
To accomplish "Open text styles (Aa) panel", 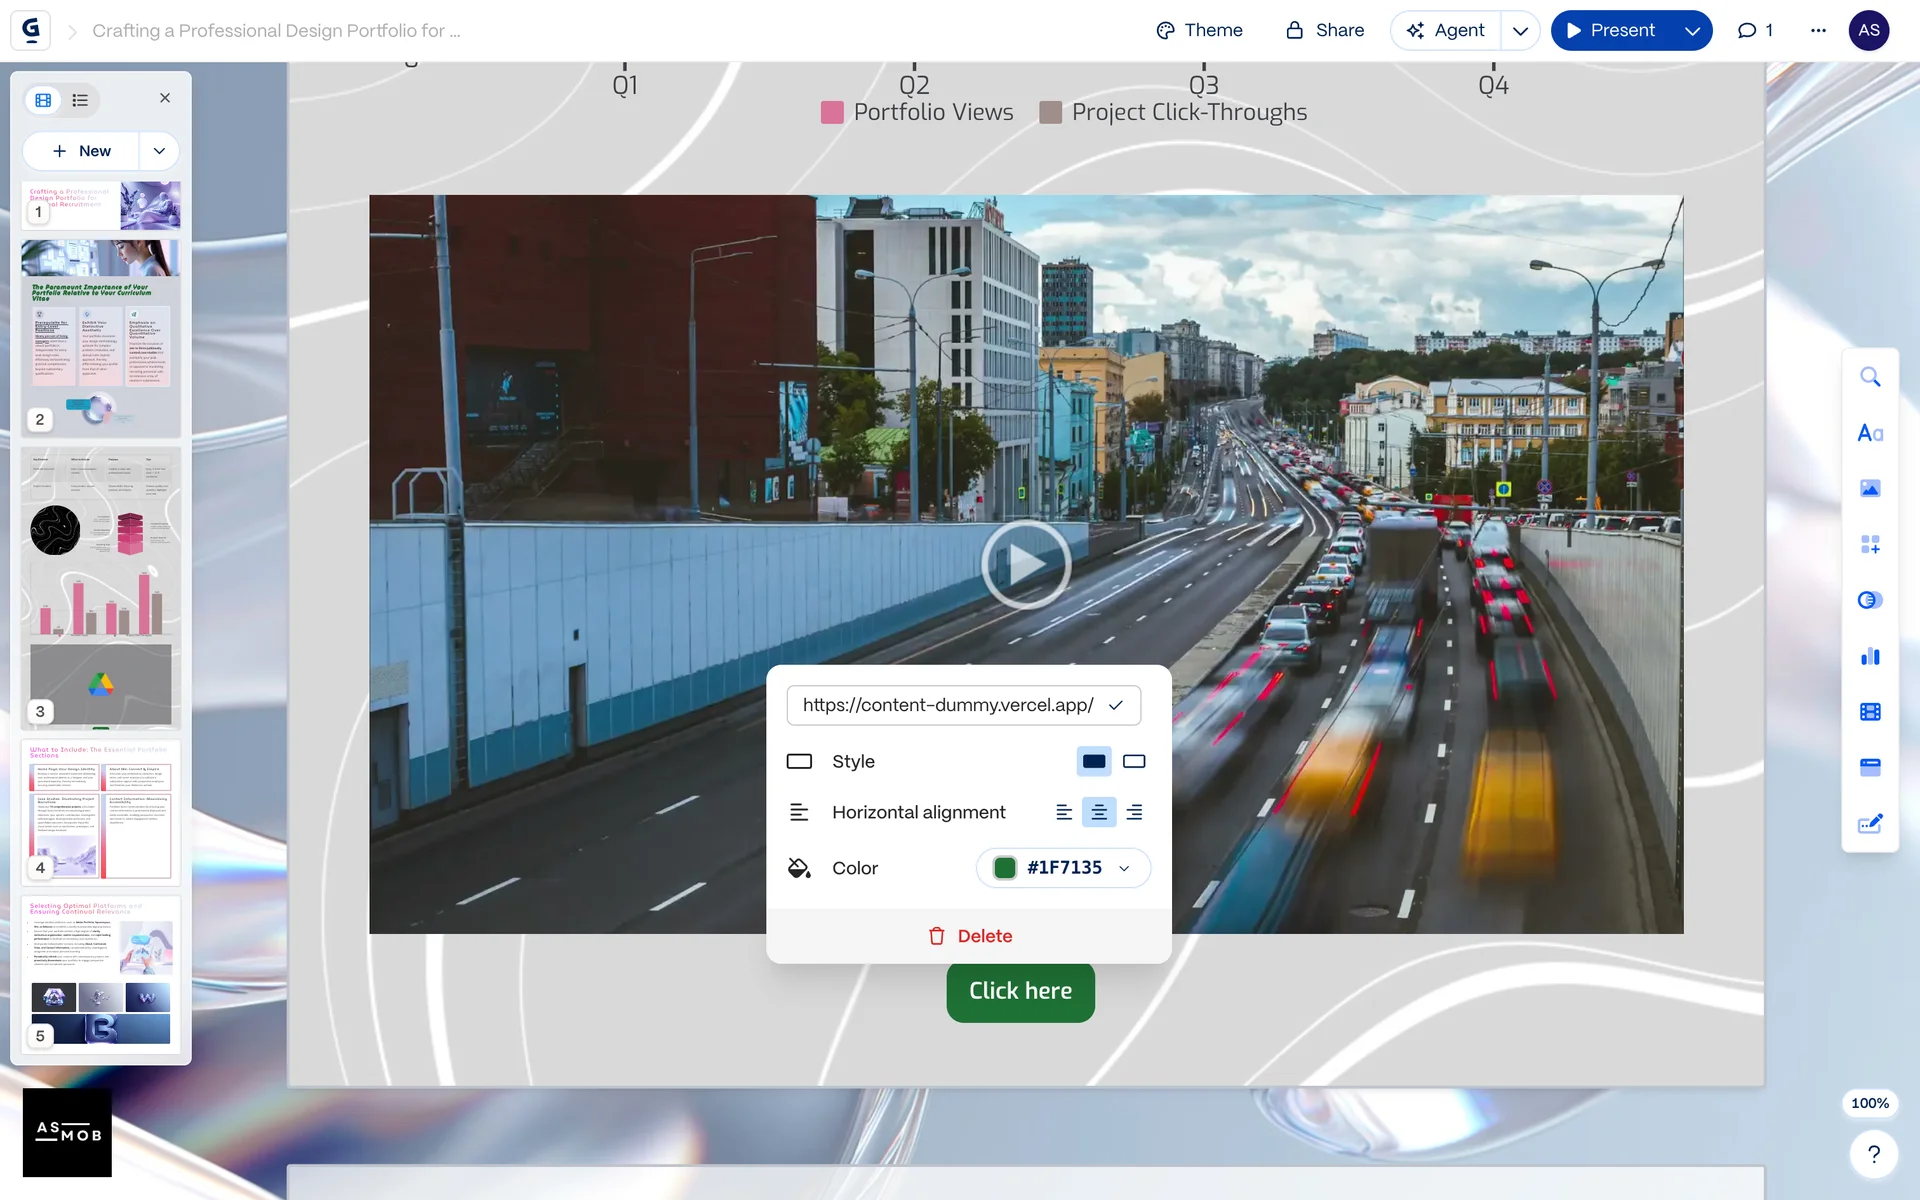I will pos(1869,433).
